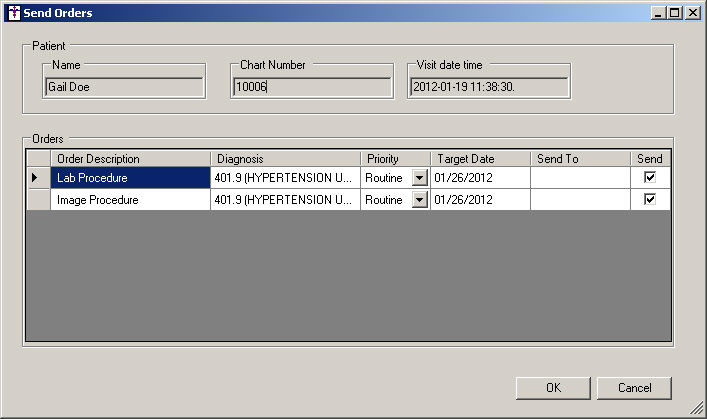The height and width of the screenshot is (419, 707).
Task: Open Priority dropdown for Lab Procedure row
Action: [419, 178]
